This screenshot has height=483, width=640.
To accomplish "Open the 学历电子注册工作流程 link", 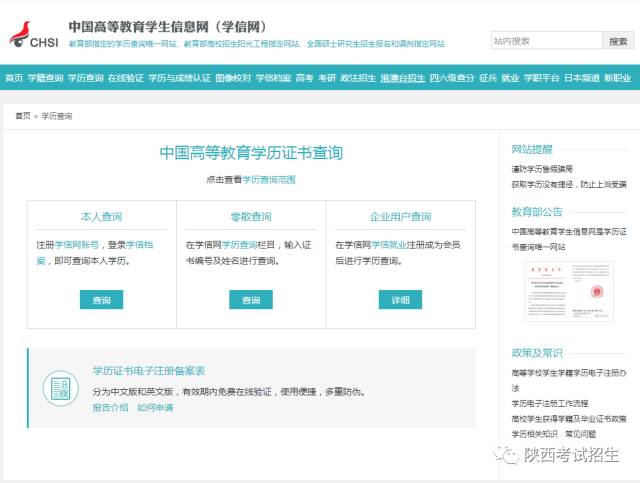I will (x=550, y=403).
